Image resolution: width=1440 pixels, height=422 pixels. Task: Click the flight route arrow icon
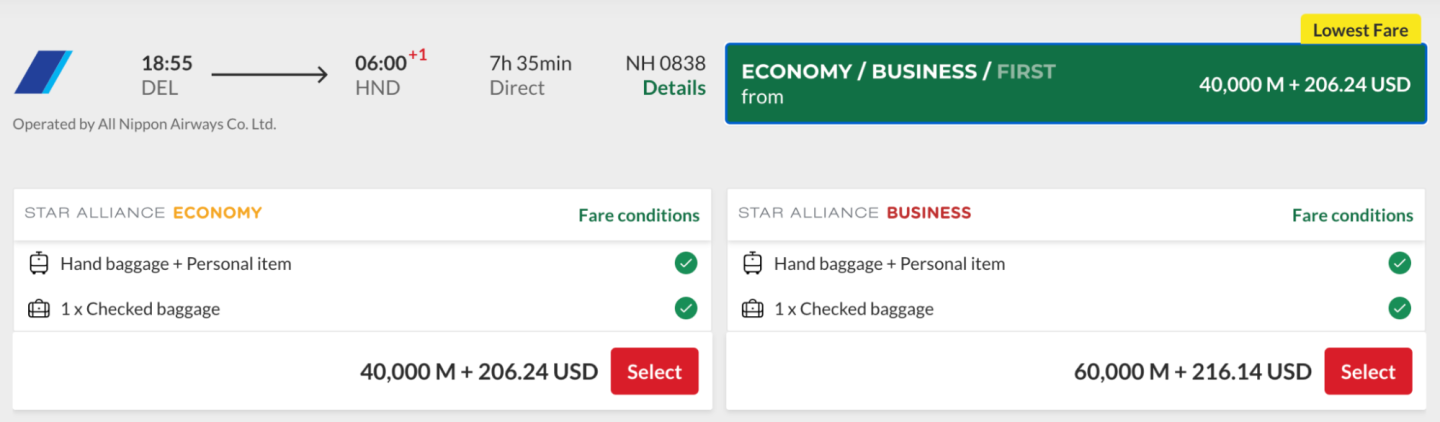click(x=270, y=74)
